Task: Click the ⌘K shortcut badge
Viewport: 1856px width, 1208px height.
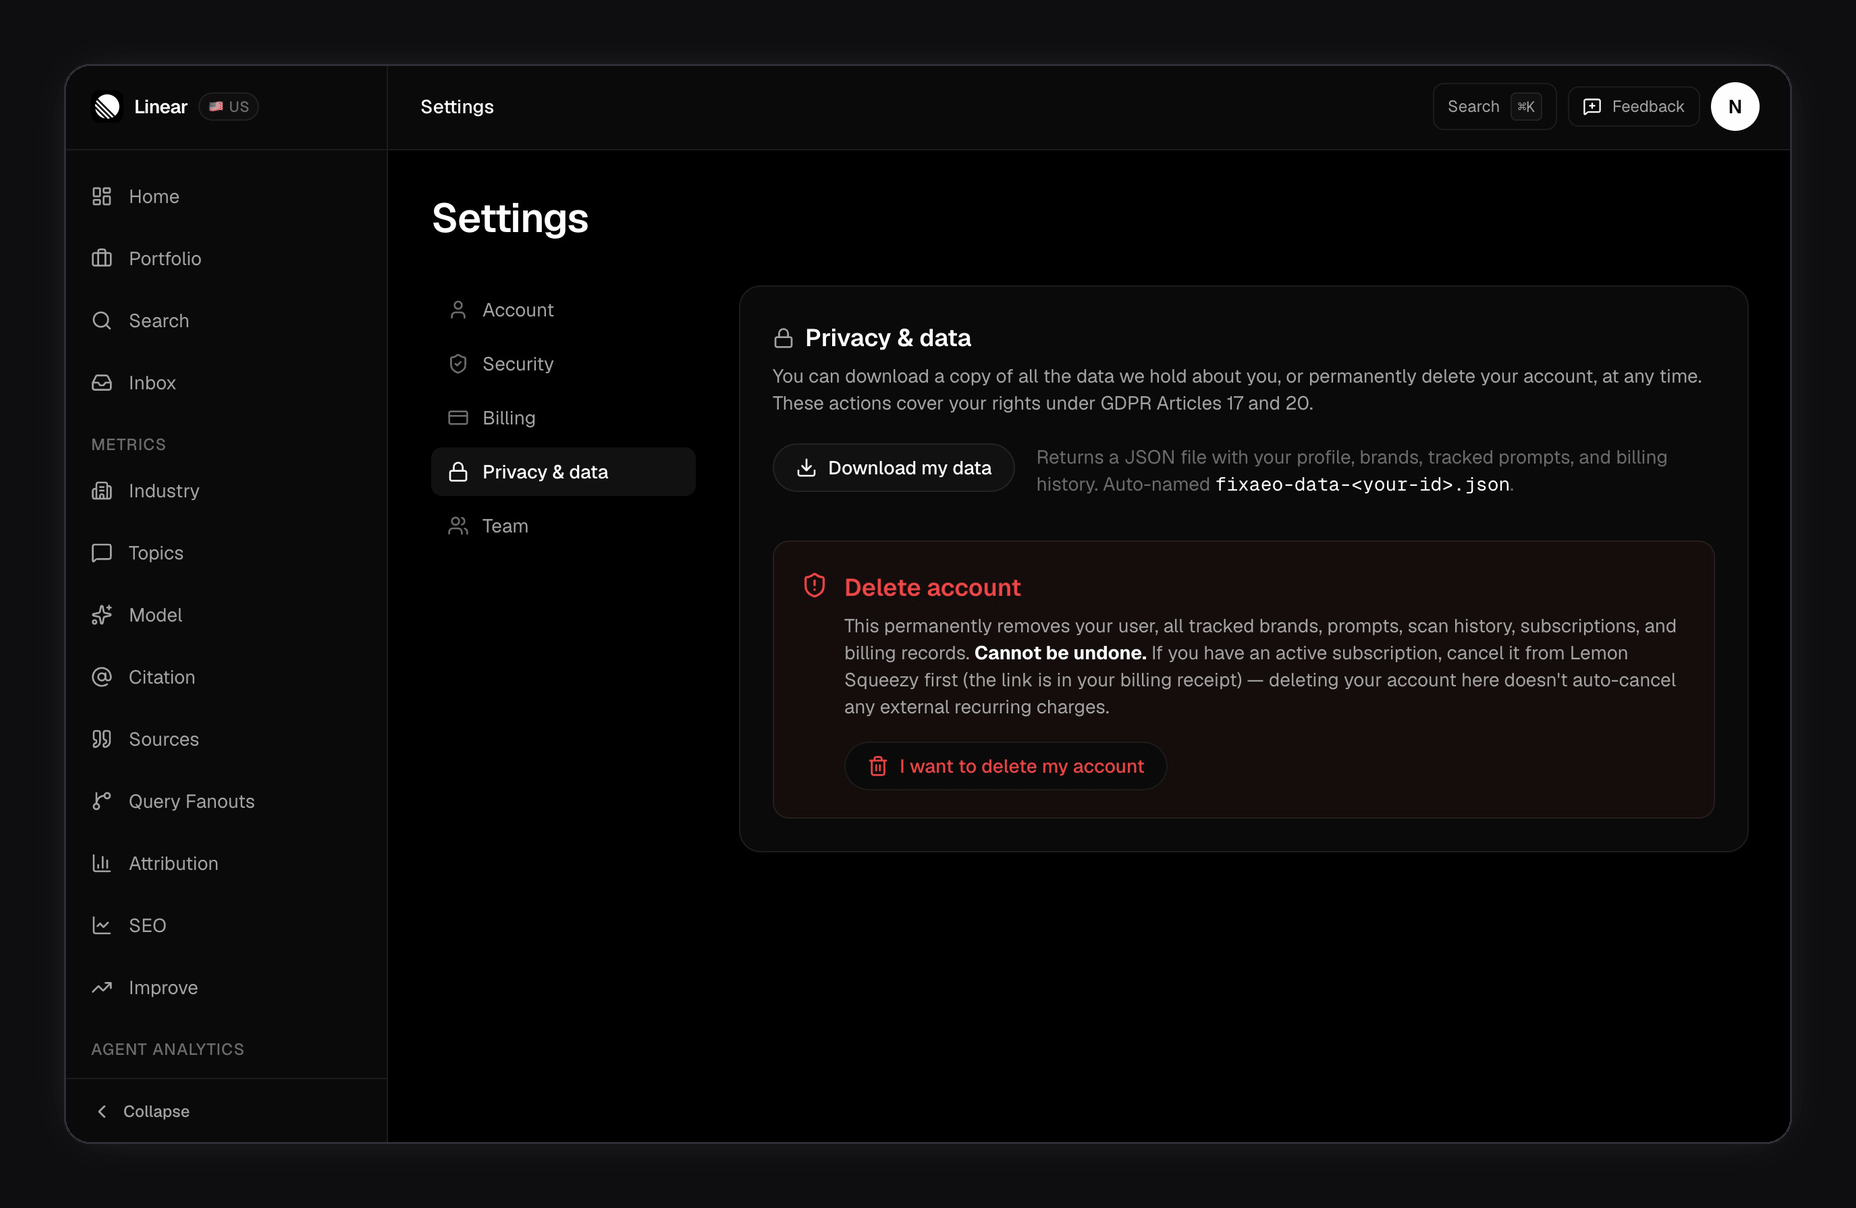Action: tap(1526, 107)
